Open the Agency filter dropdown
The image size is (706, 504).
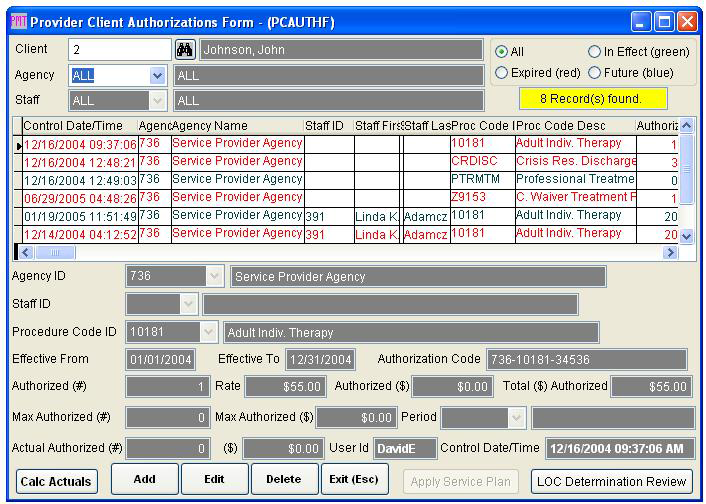(157, 75)
